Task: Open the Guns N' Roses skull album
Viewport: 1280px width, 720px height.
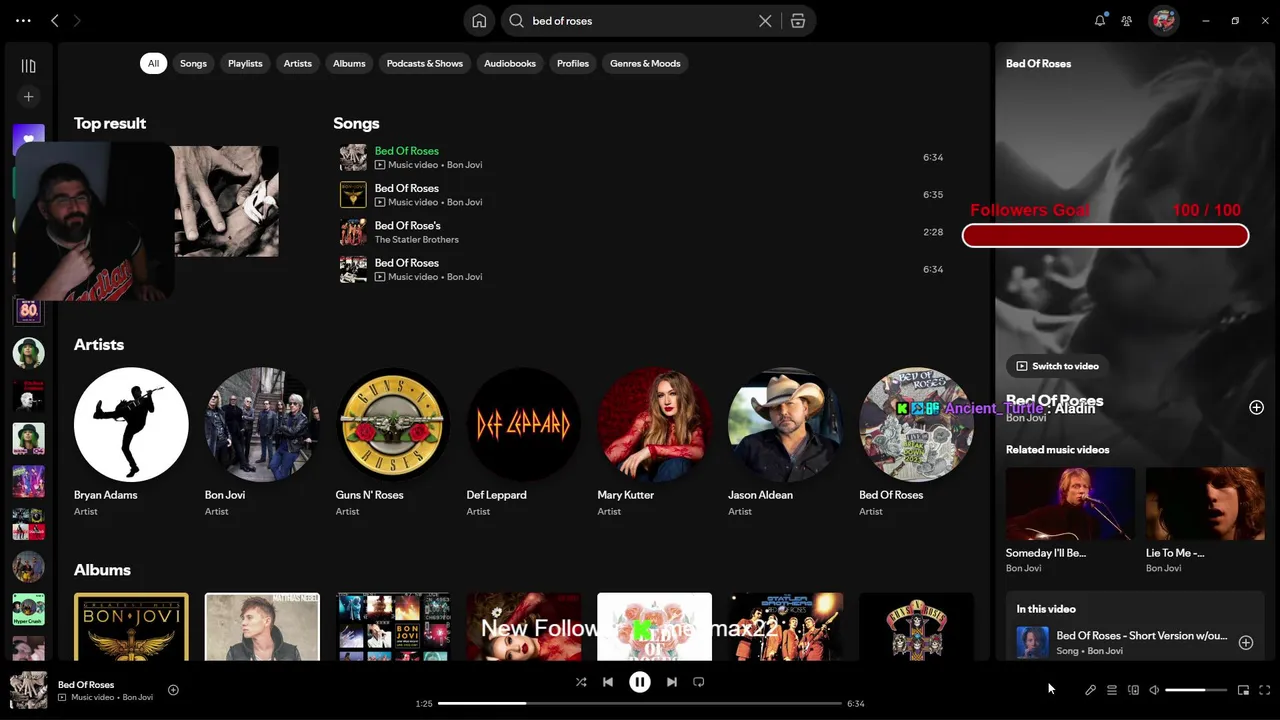Action: [x=916, y=627]
